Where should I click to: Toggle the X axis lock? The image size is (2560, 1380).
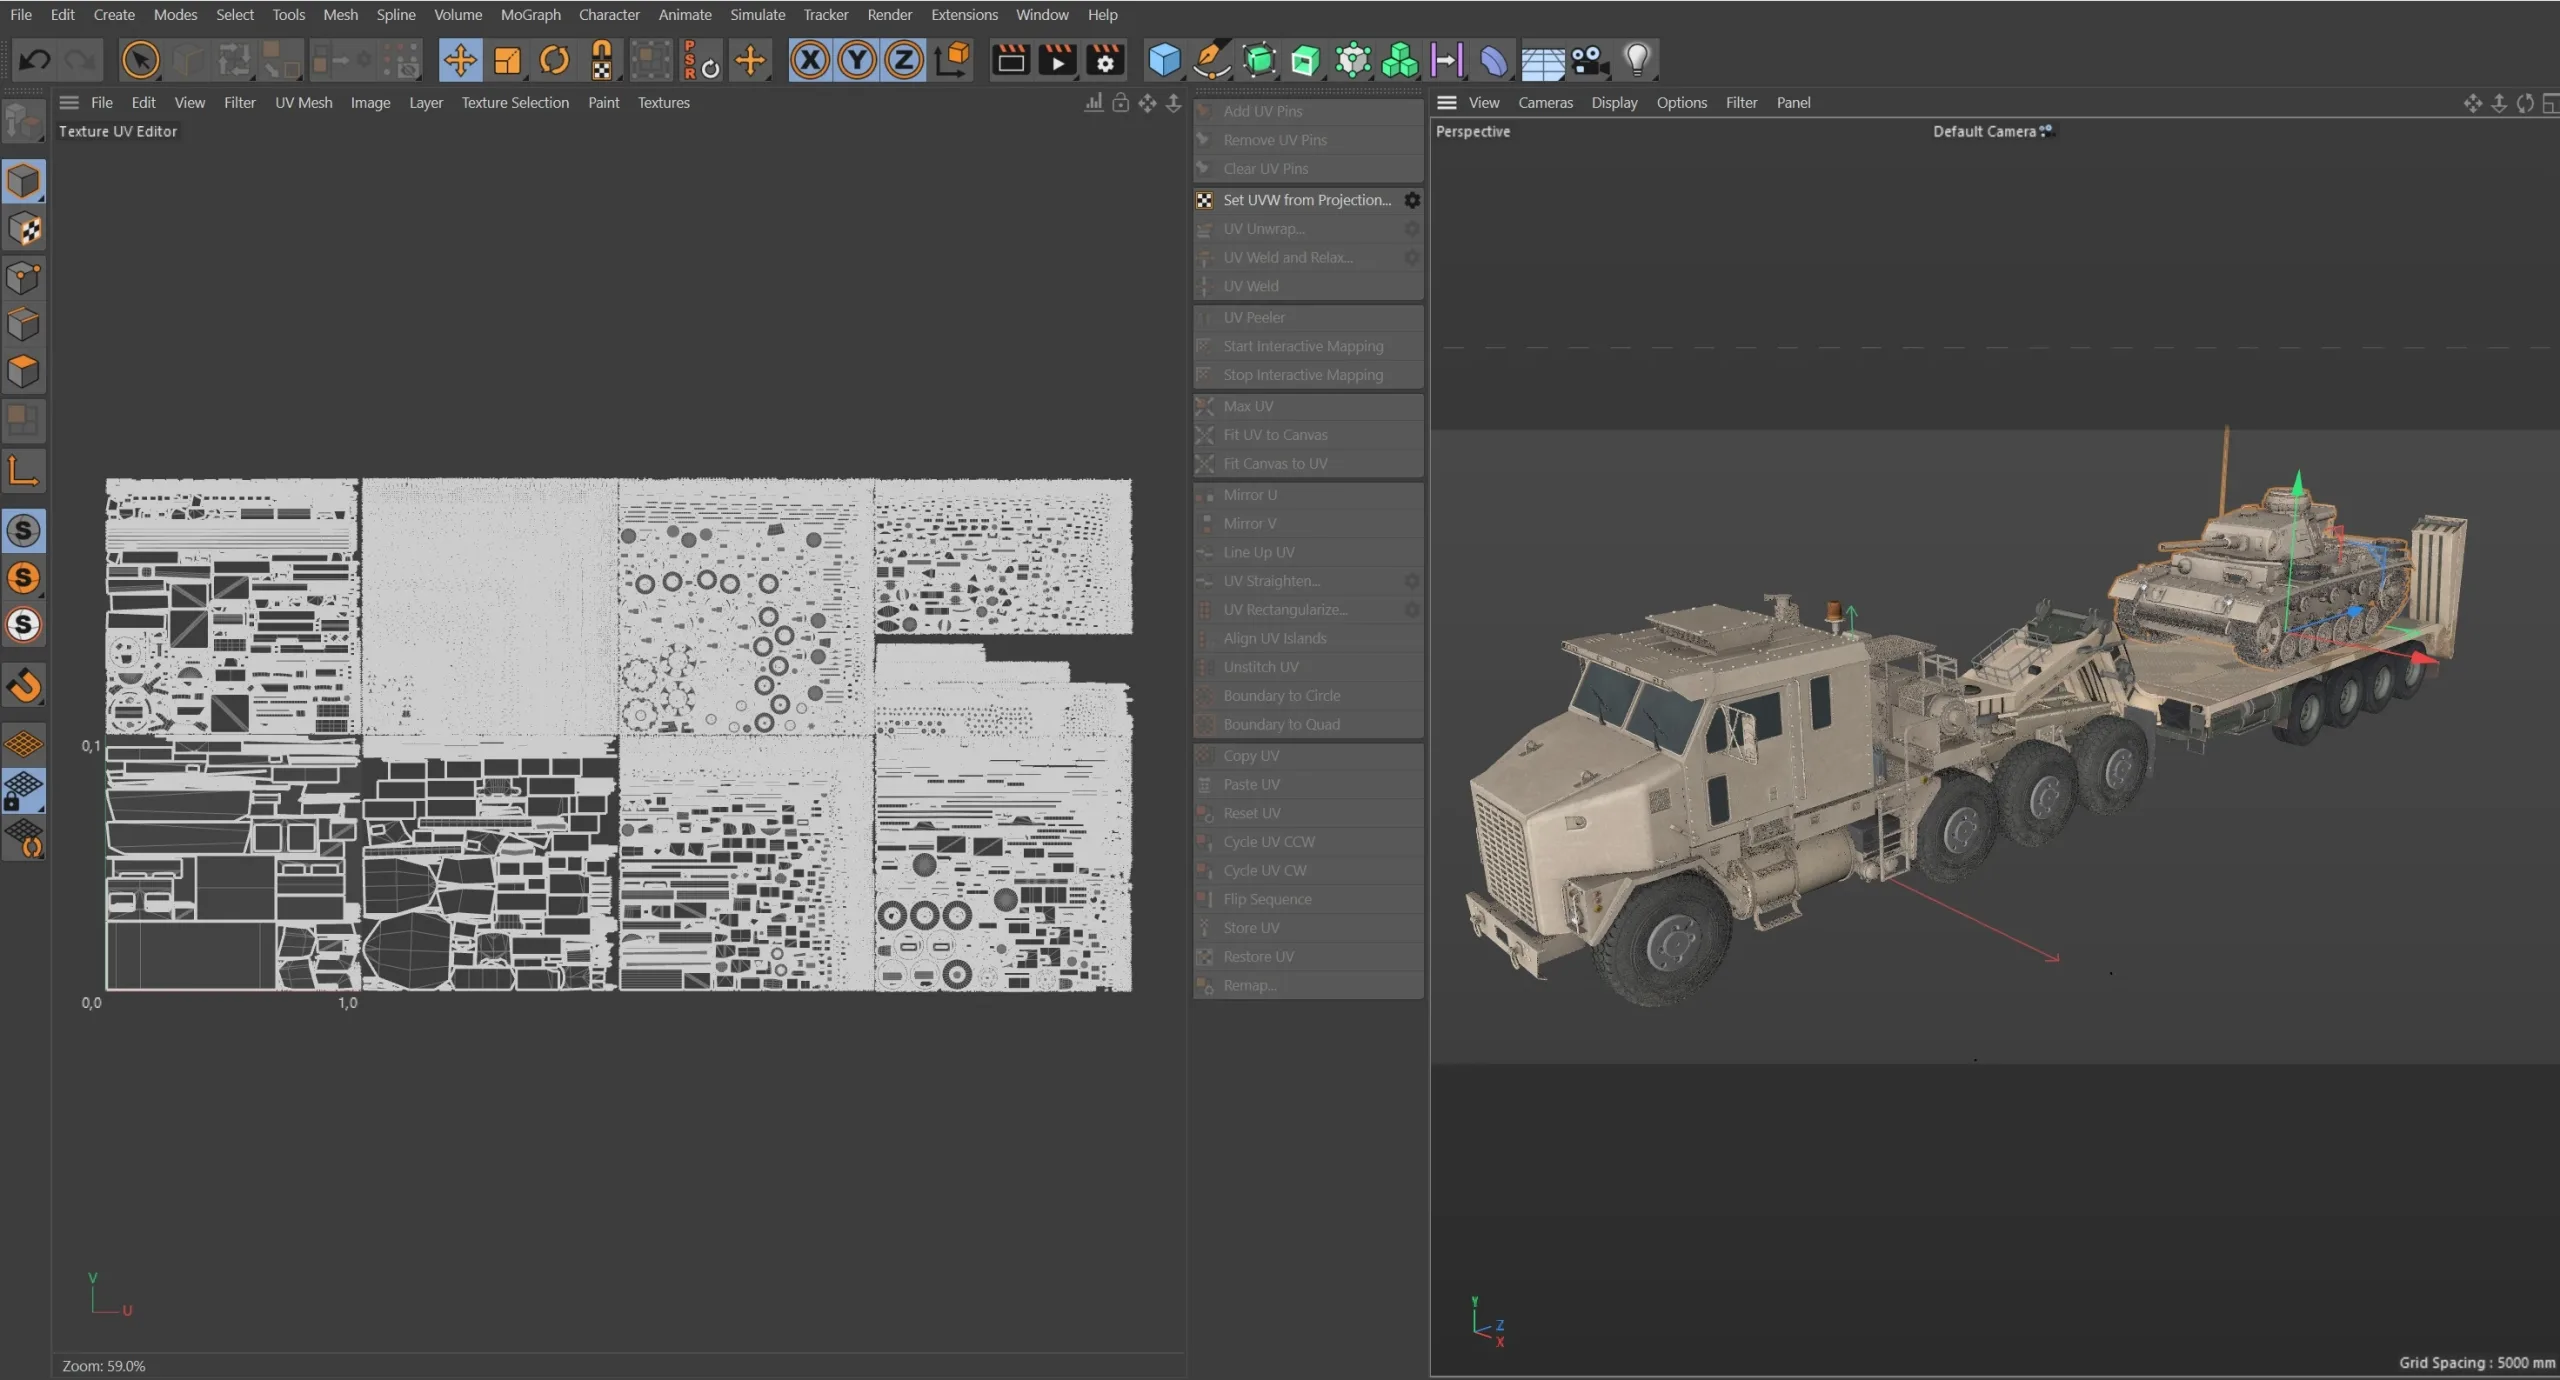pos(810,60)
